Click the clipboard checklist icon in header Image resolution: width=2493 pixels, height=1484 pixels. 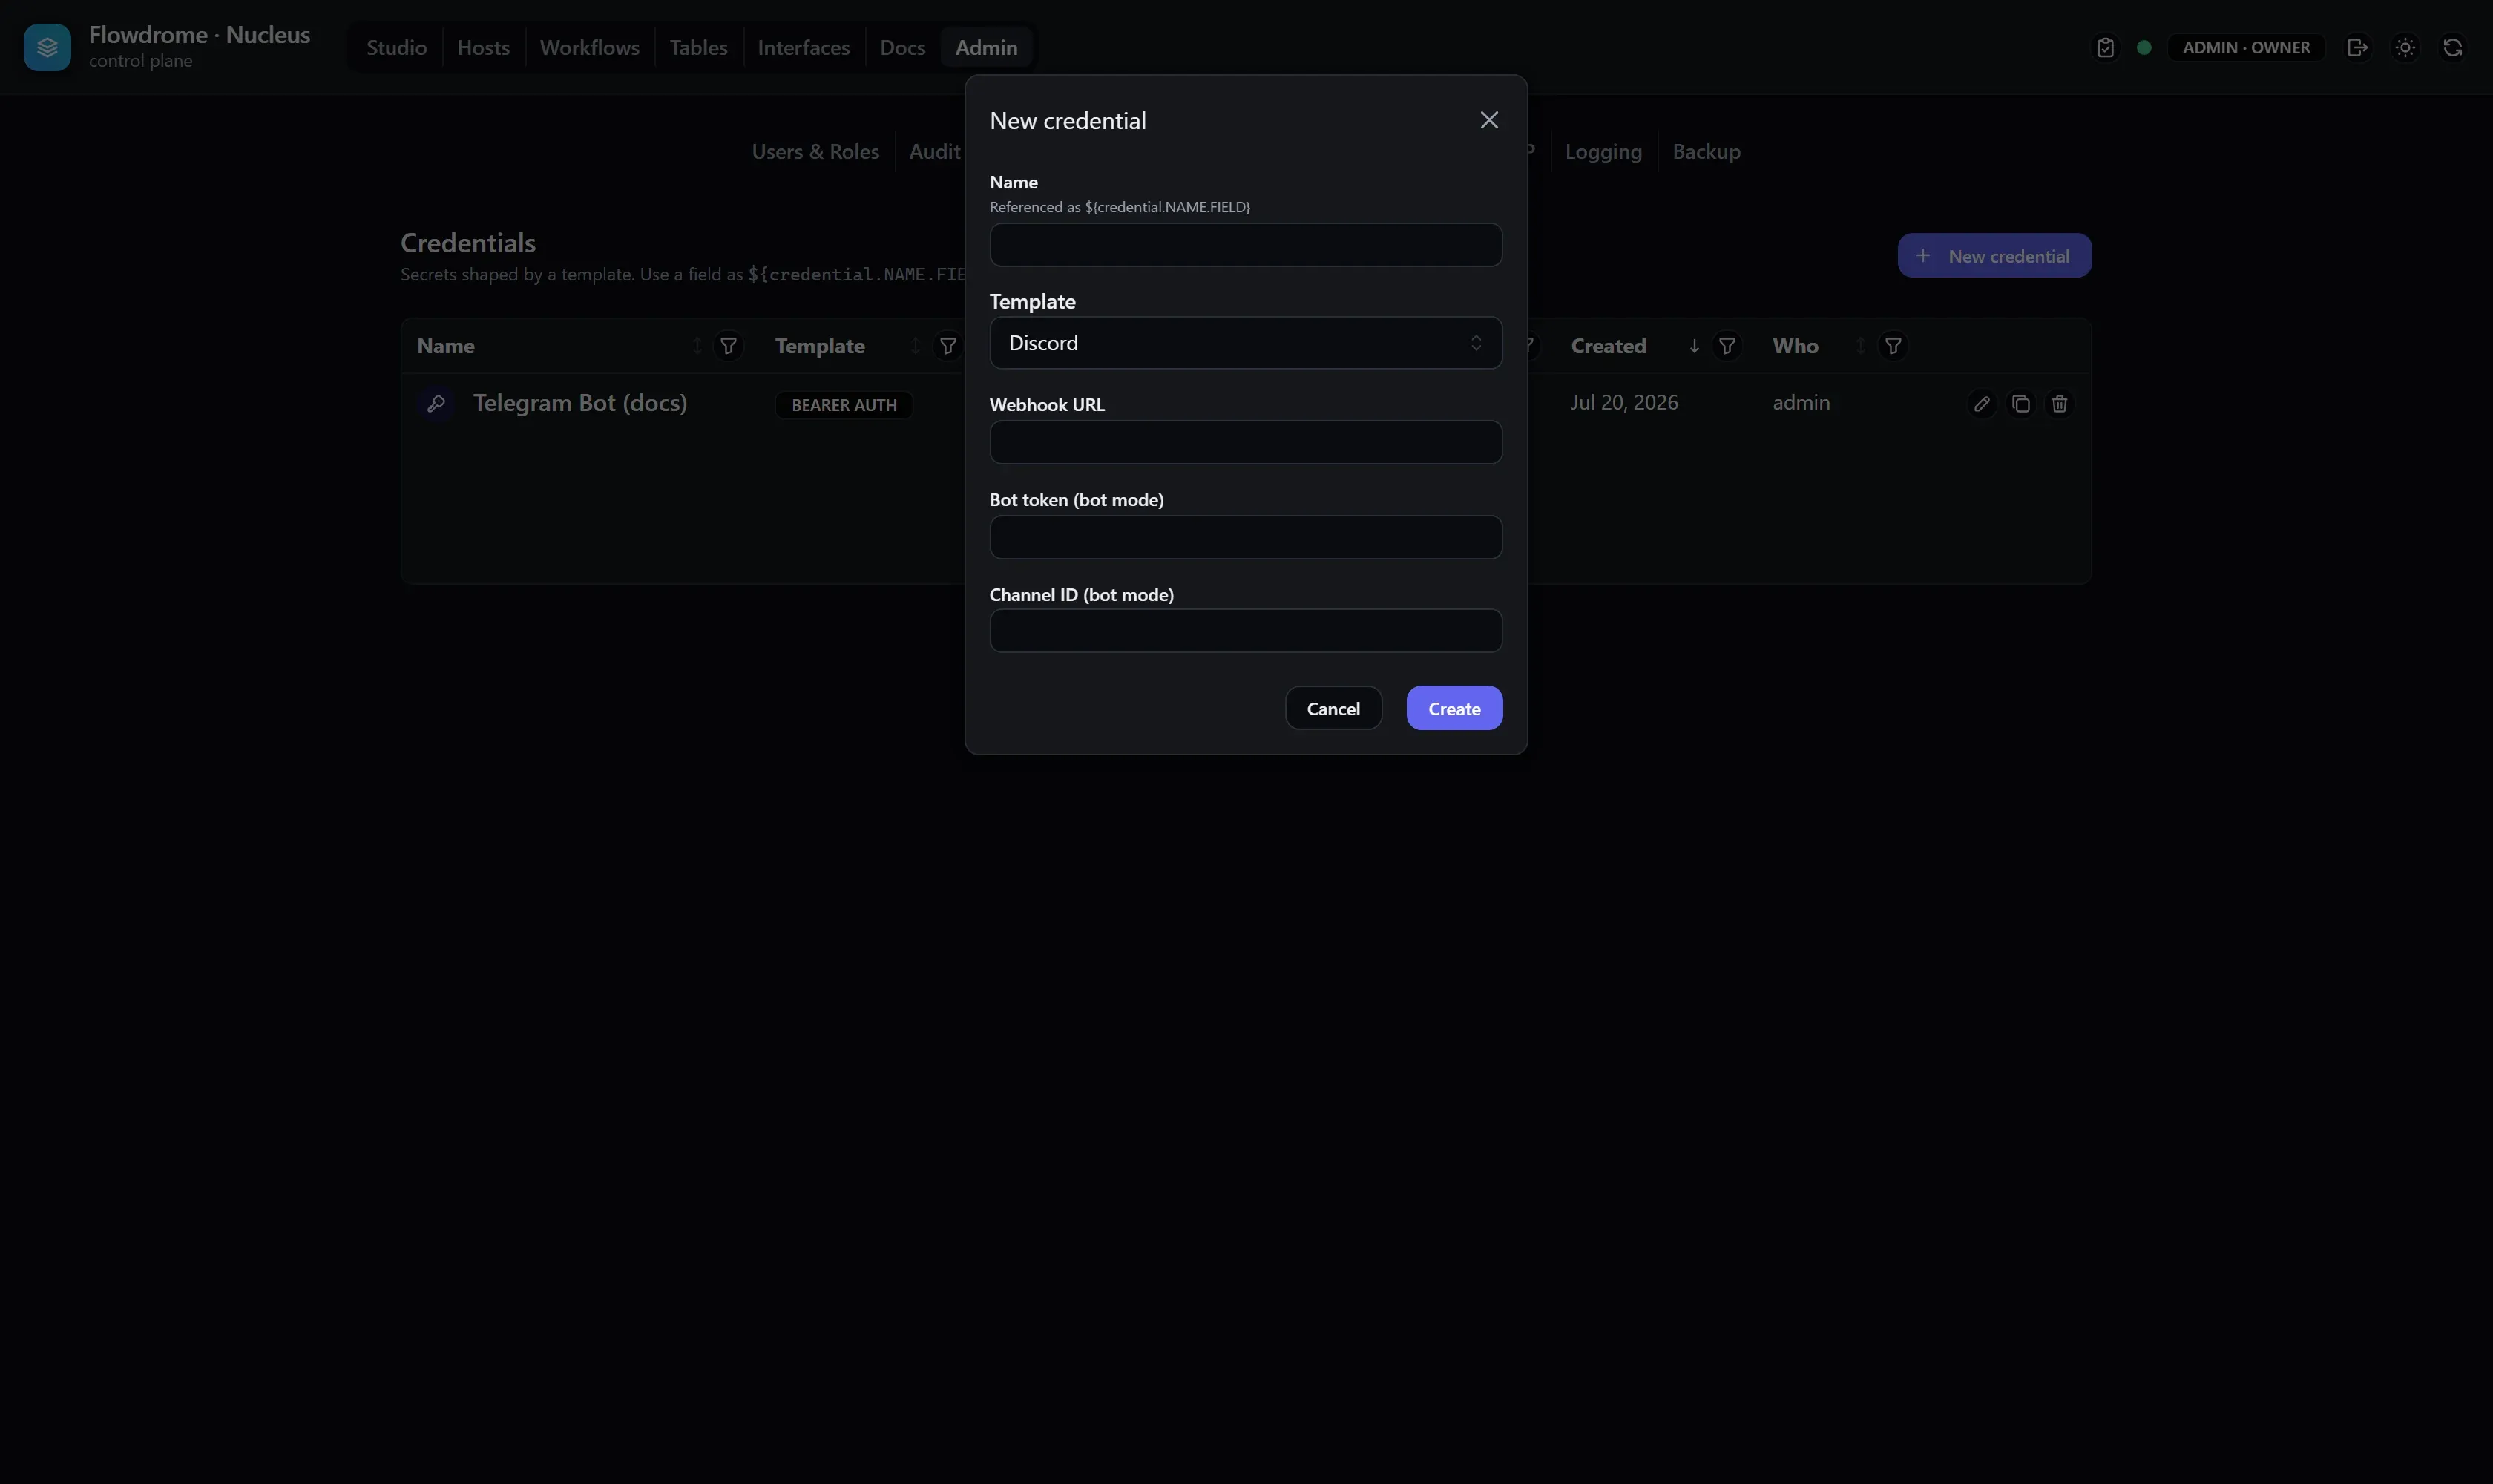[x=2105, y=47]
